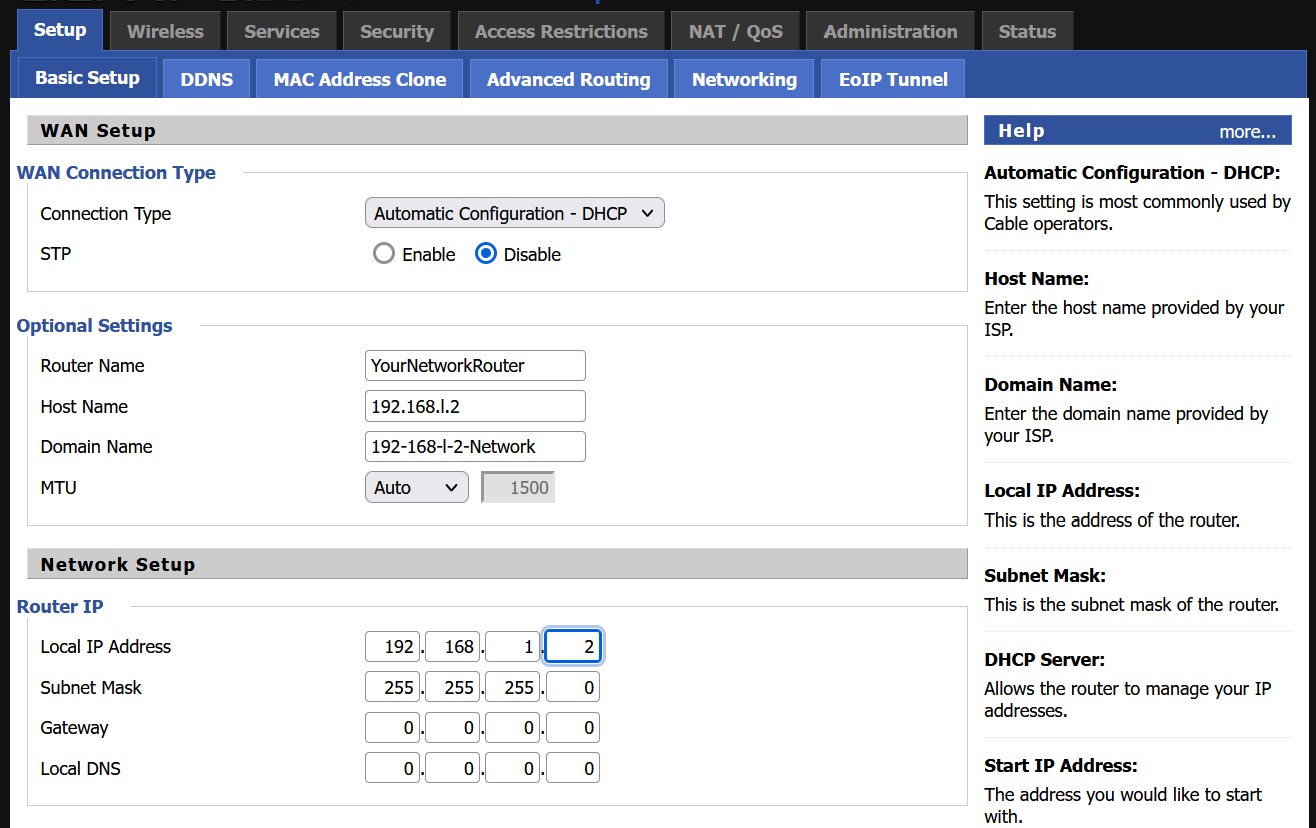The image size is (1316, 828).
Task: Select Disable for STP
Action: 486,254
